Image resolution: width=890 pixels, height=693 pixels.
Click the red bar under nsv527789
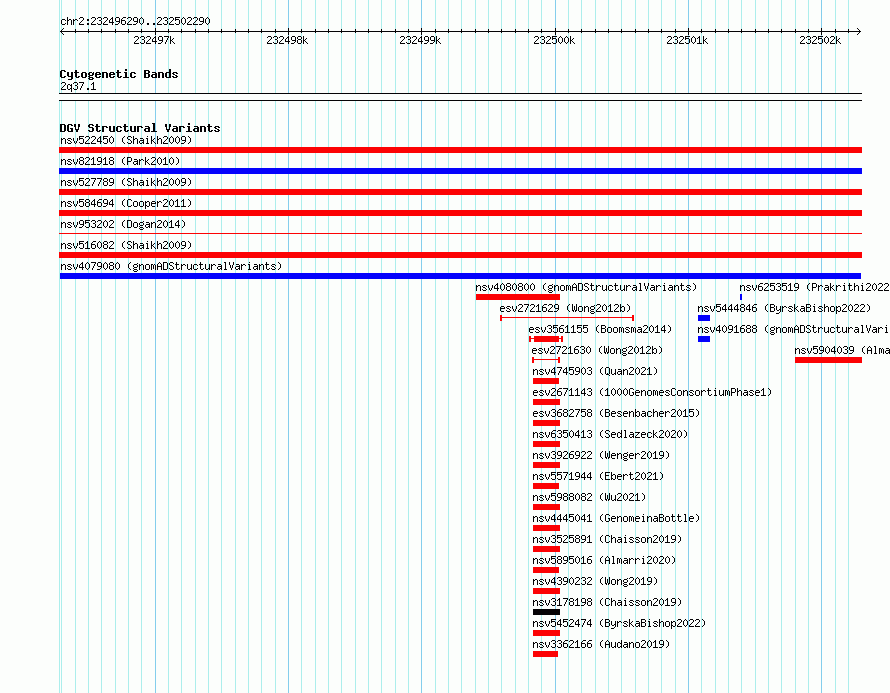pos(460,192)
